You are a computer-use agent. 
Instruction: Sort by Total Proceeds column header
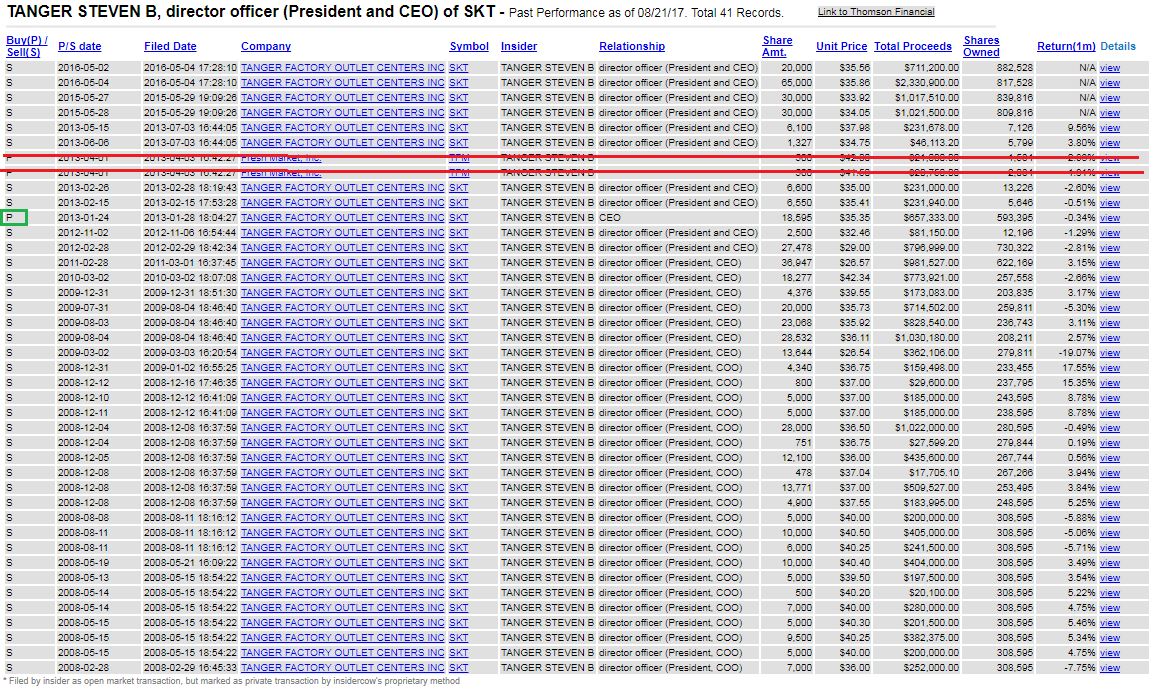pos(913,46)
